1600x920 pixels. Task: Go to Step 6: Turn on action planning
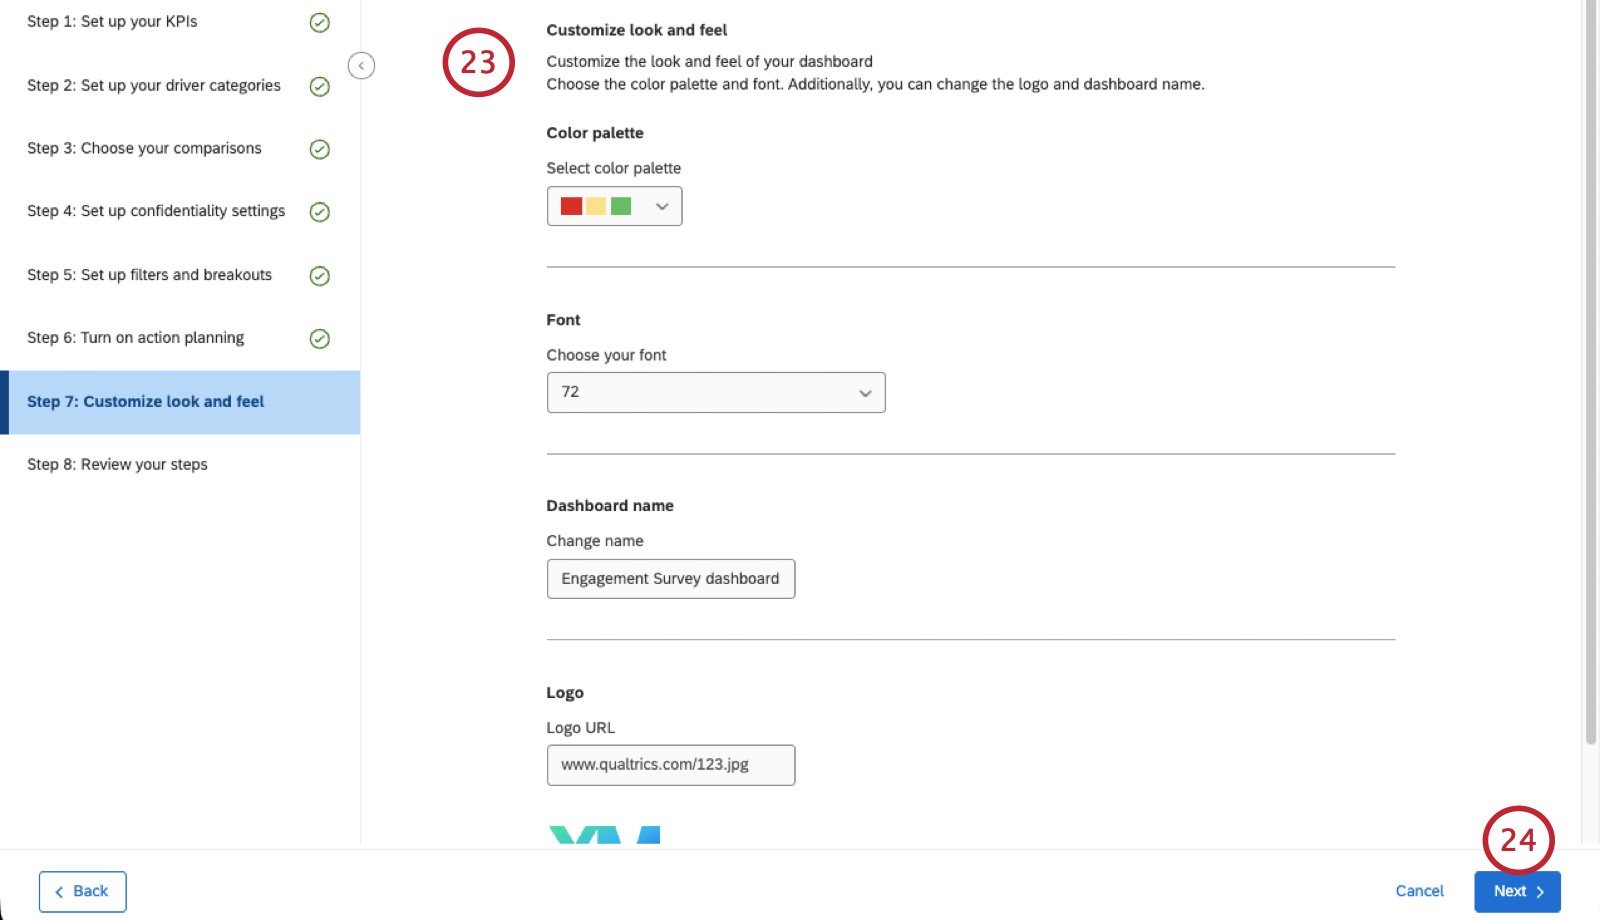click(135, 338)
